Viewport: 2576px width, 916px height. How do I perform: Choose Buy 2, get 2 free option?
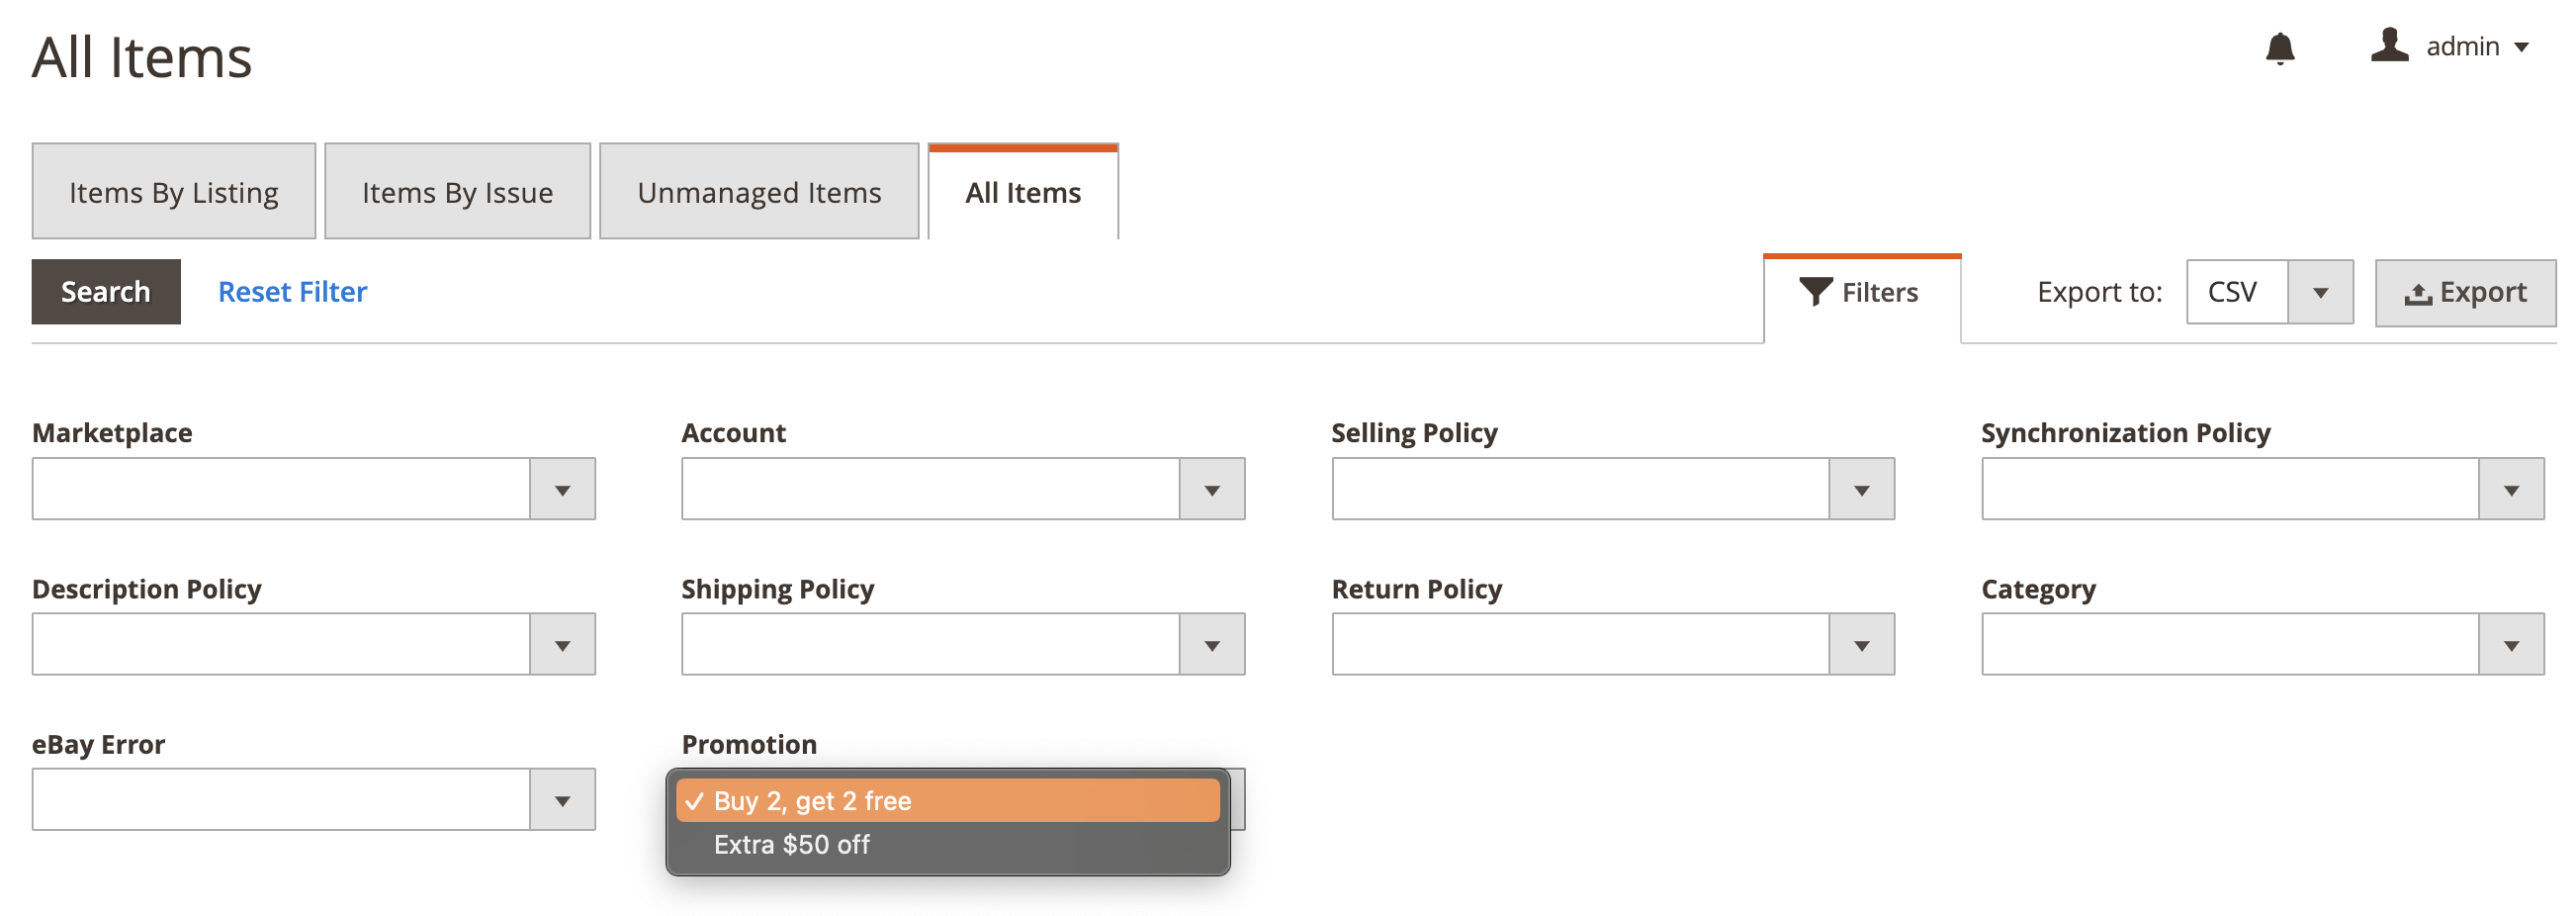click(812, 802)
